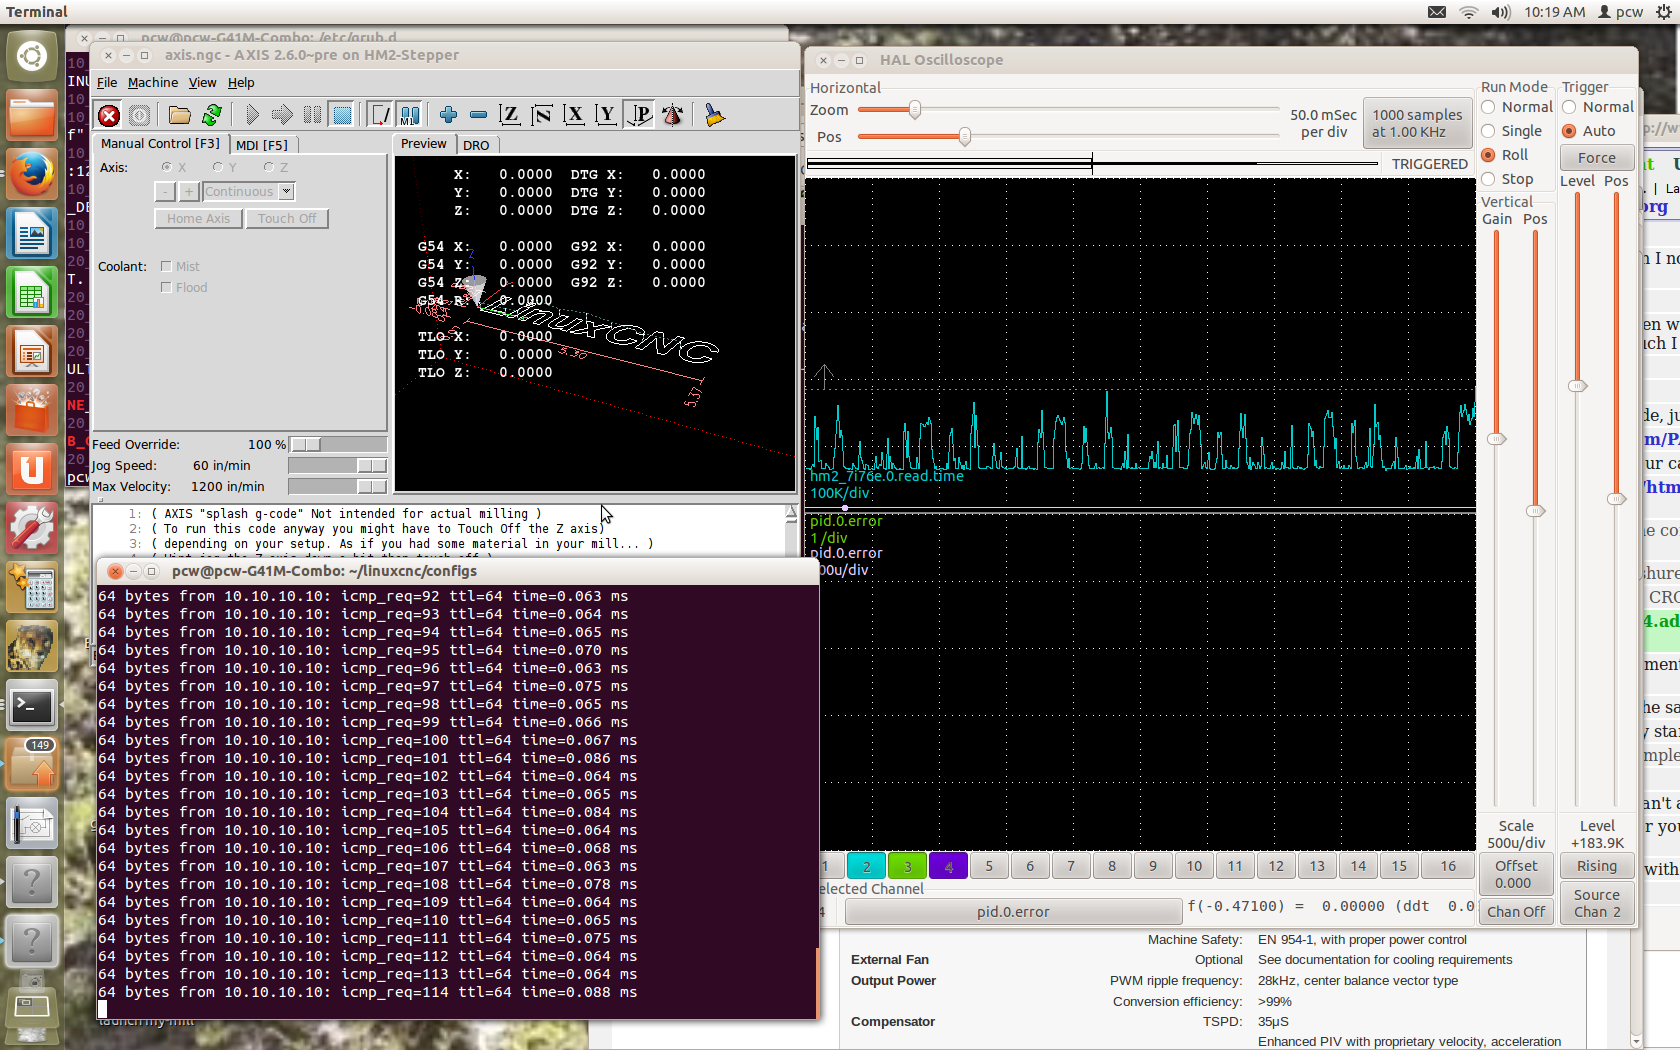Click the Chan Off button
The image size is (1680, 1050).
1515,911
